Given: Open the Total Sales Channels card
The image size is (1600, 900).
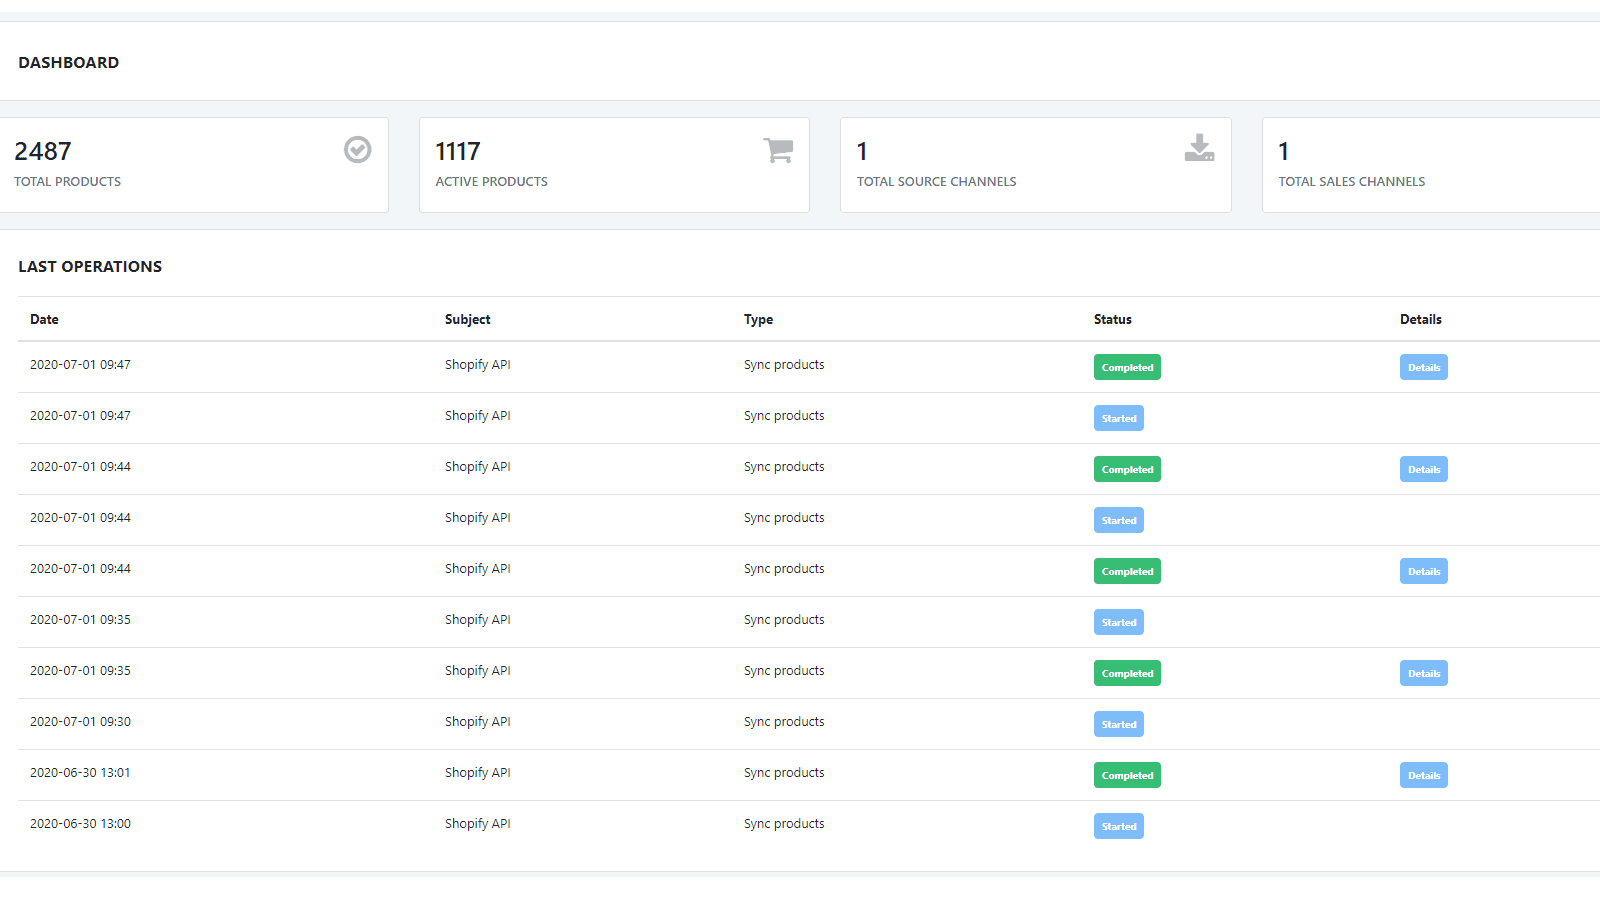Looking at the screenshot, I should [1430, 164].
